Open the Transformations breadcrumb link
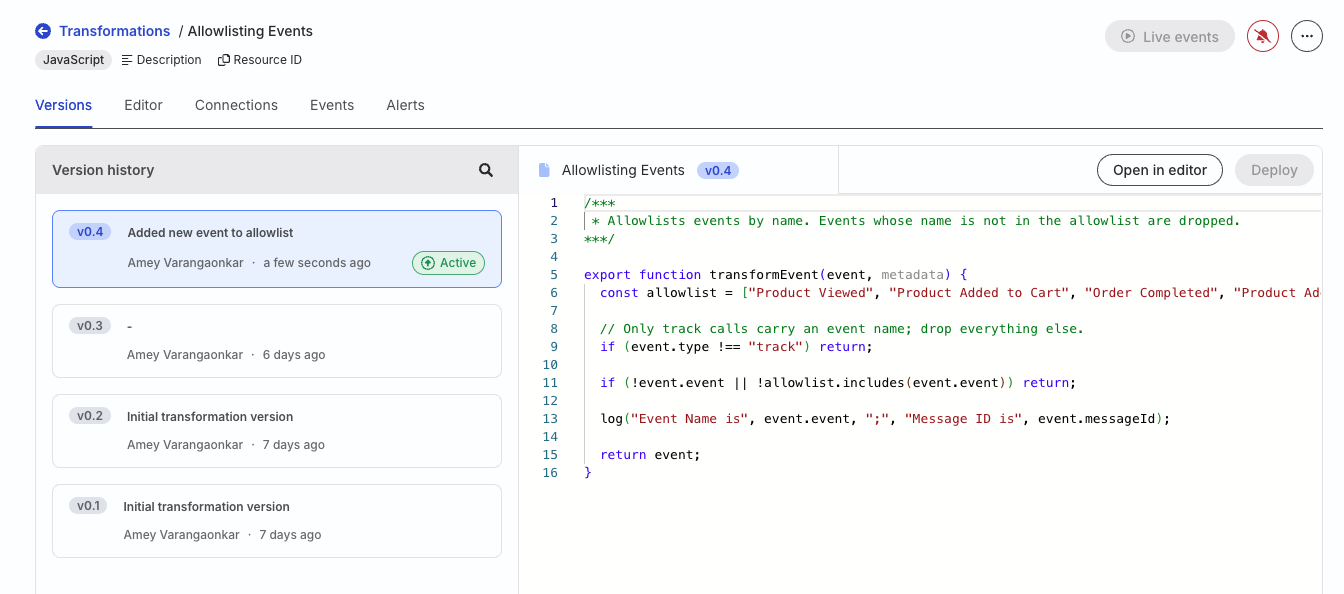Viewport: 1344px width, 594px height. coord(115,31)
